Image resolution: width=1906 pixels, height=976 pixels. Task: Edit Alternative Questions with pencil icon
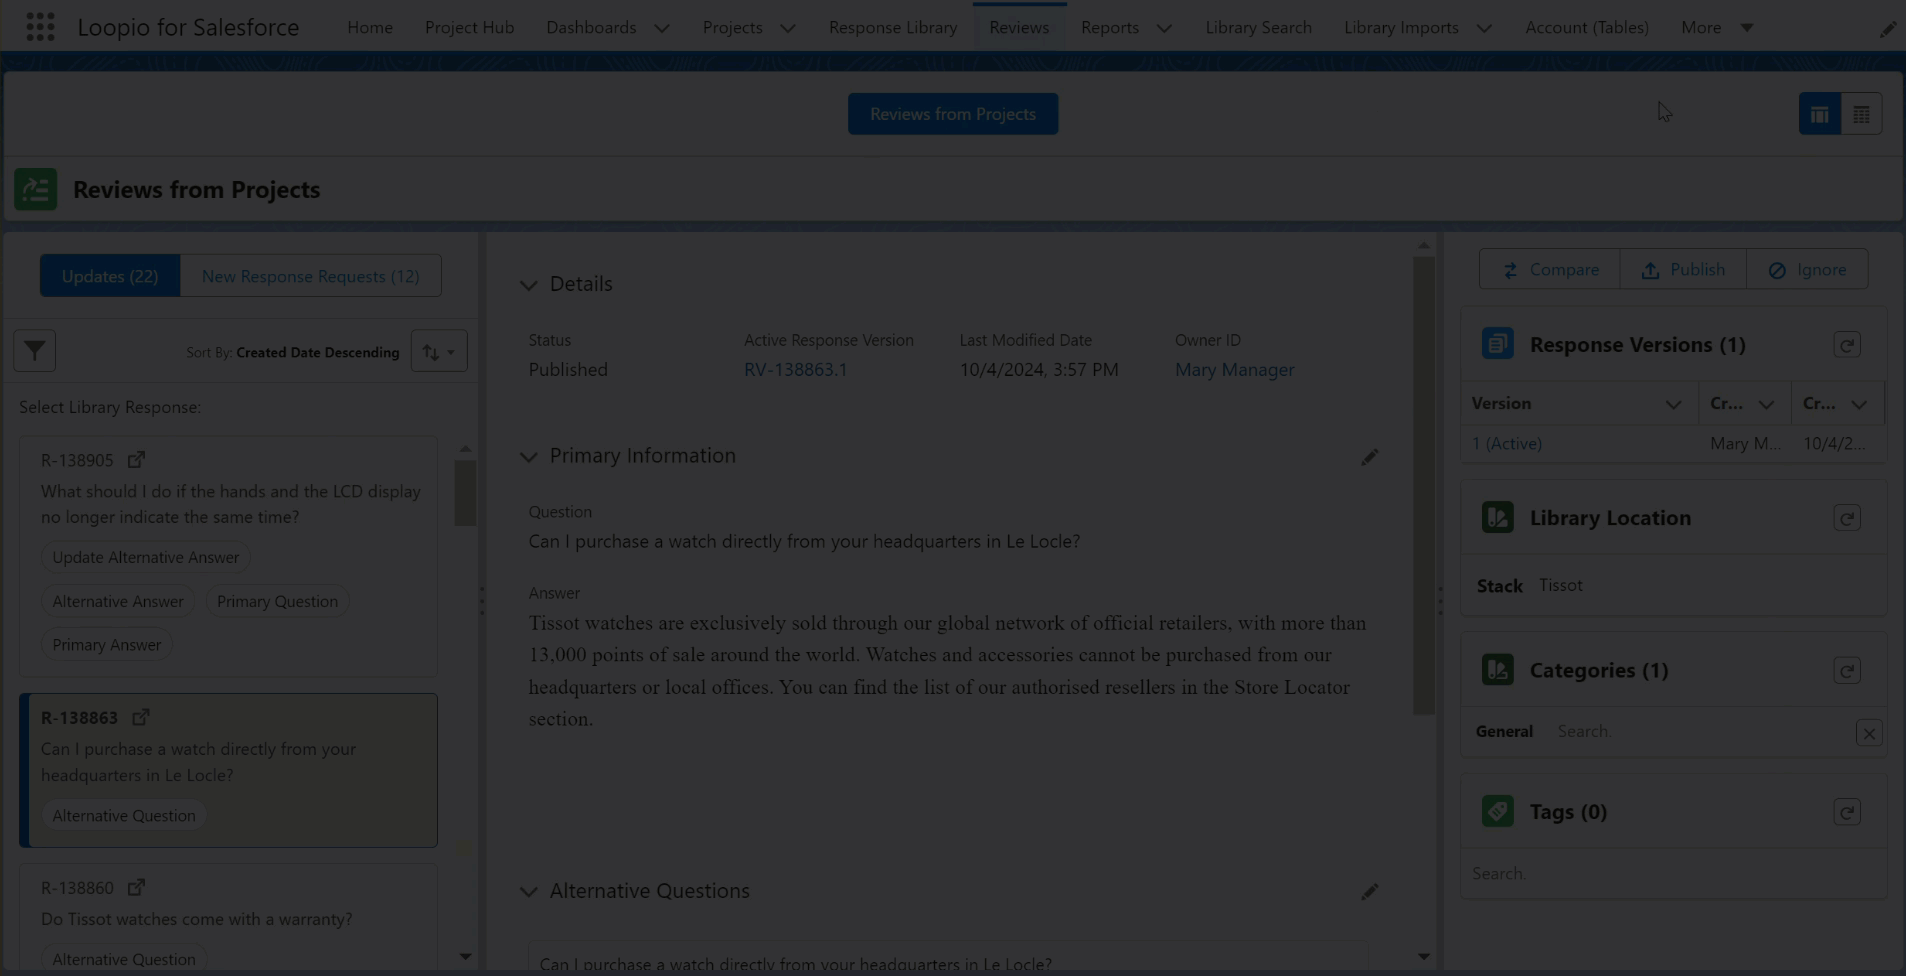pos(1369,891)
